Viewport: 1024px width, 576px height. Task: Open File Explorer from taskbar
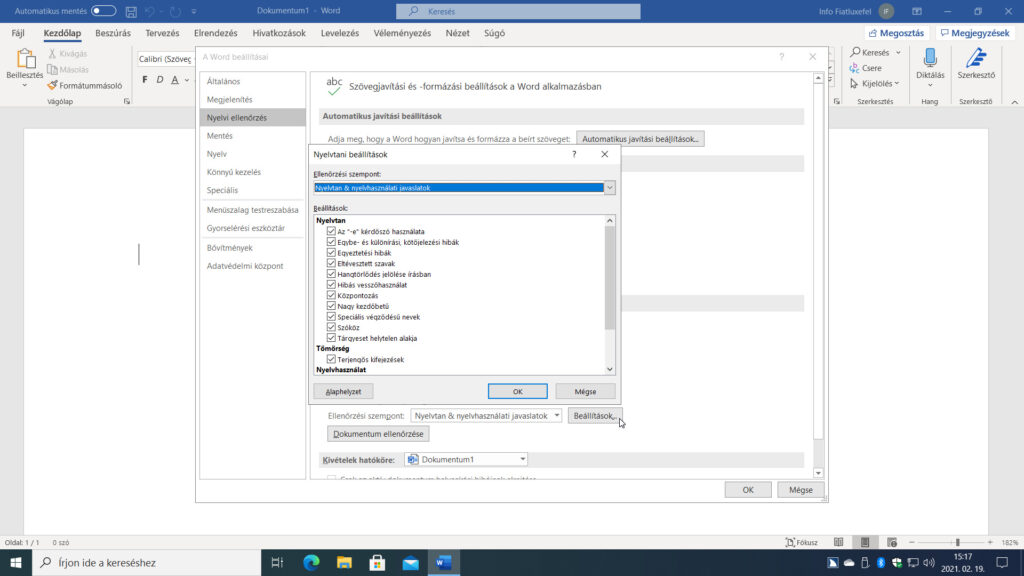click(344, 562)
